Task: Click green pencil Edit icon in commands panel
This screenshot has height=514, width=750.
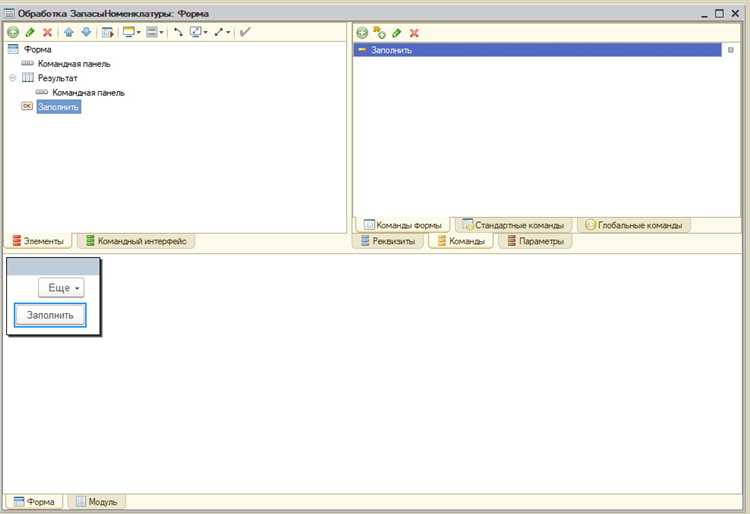Action: tap(397, 33)
